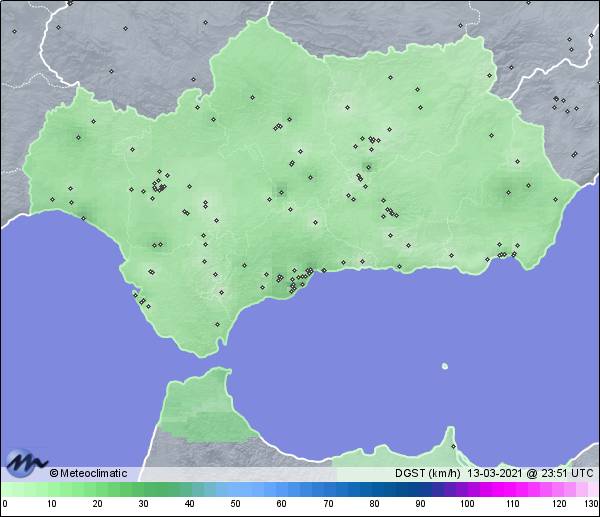Click the date 13-03-2021
The height and width of the screenshot is (517, 600).
[494, 473]
